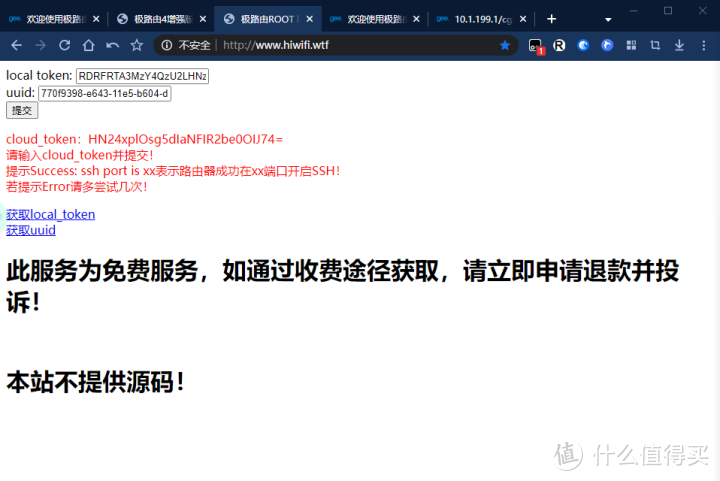Click the second blue round extension icon
The image size is (720, 481).
point(607,45)
